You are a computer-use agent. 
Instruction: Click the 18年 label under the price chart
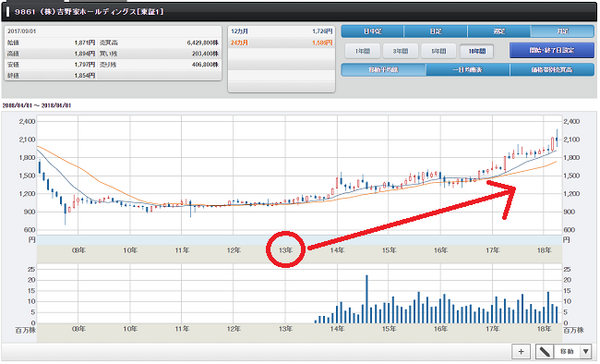544,250
